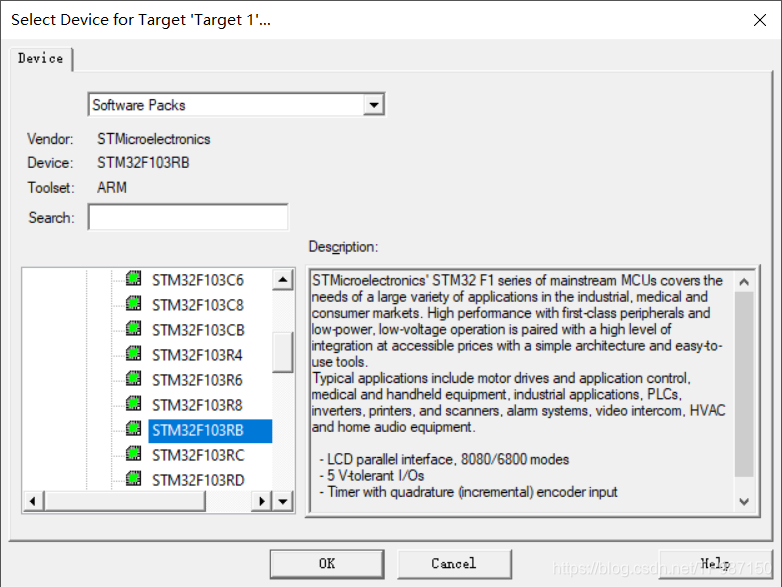Click the chip icon beside STM32F103R6

pos(133,378)
